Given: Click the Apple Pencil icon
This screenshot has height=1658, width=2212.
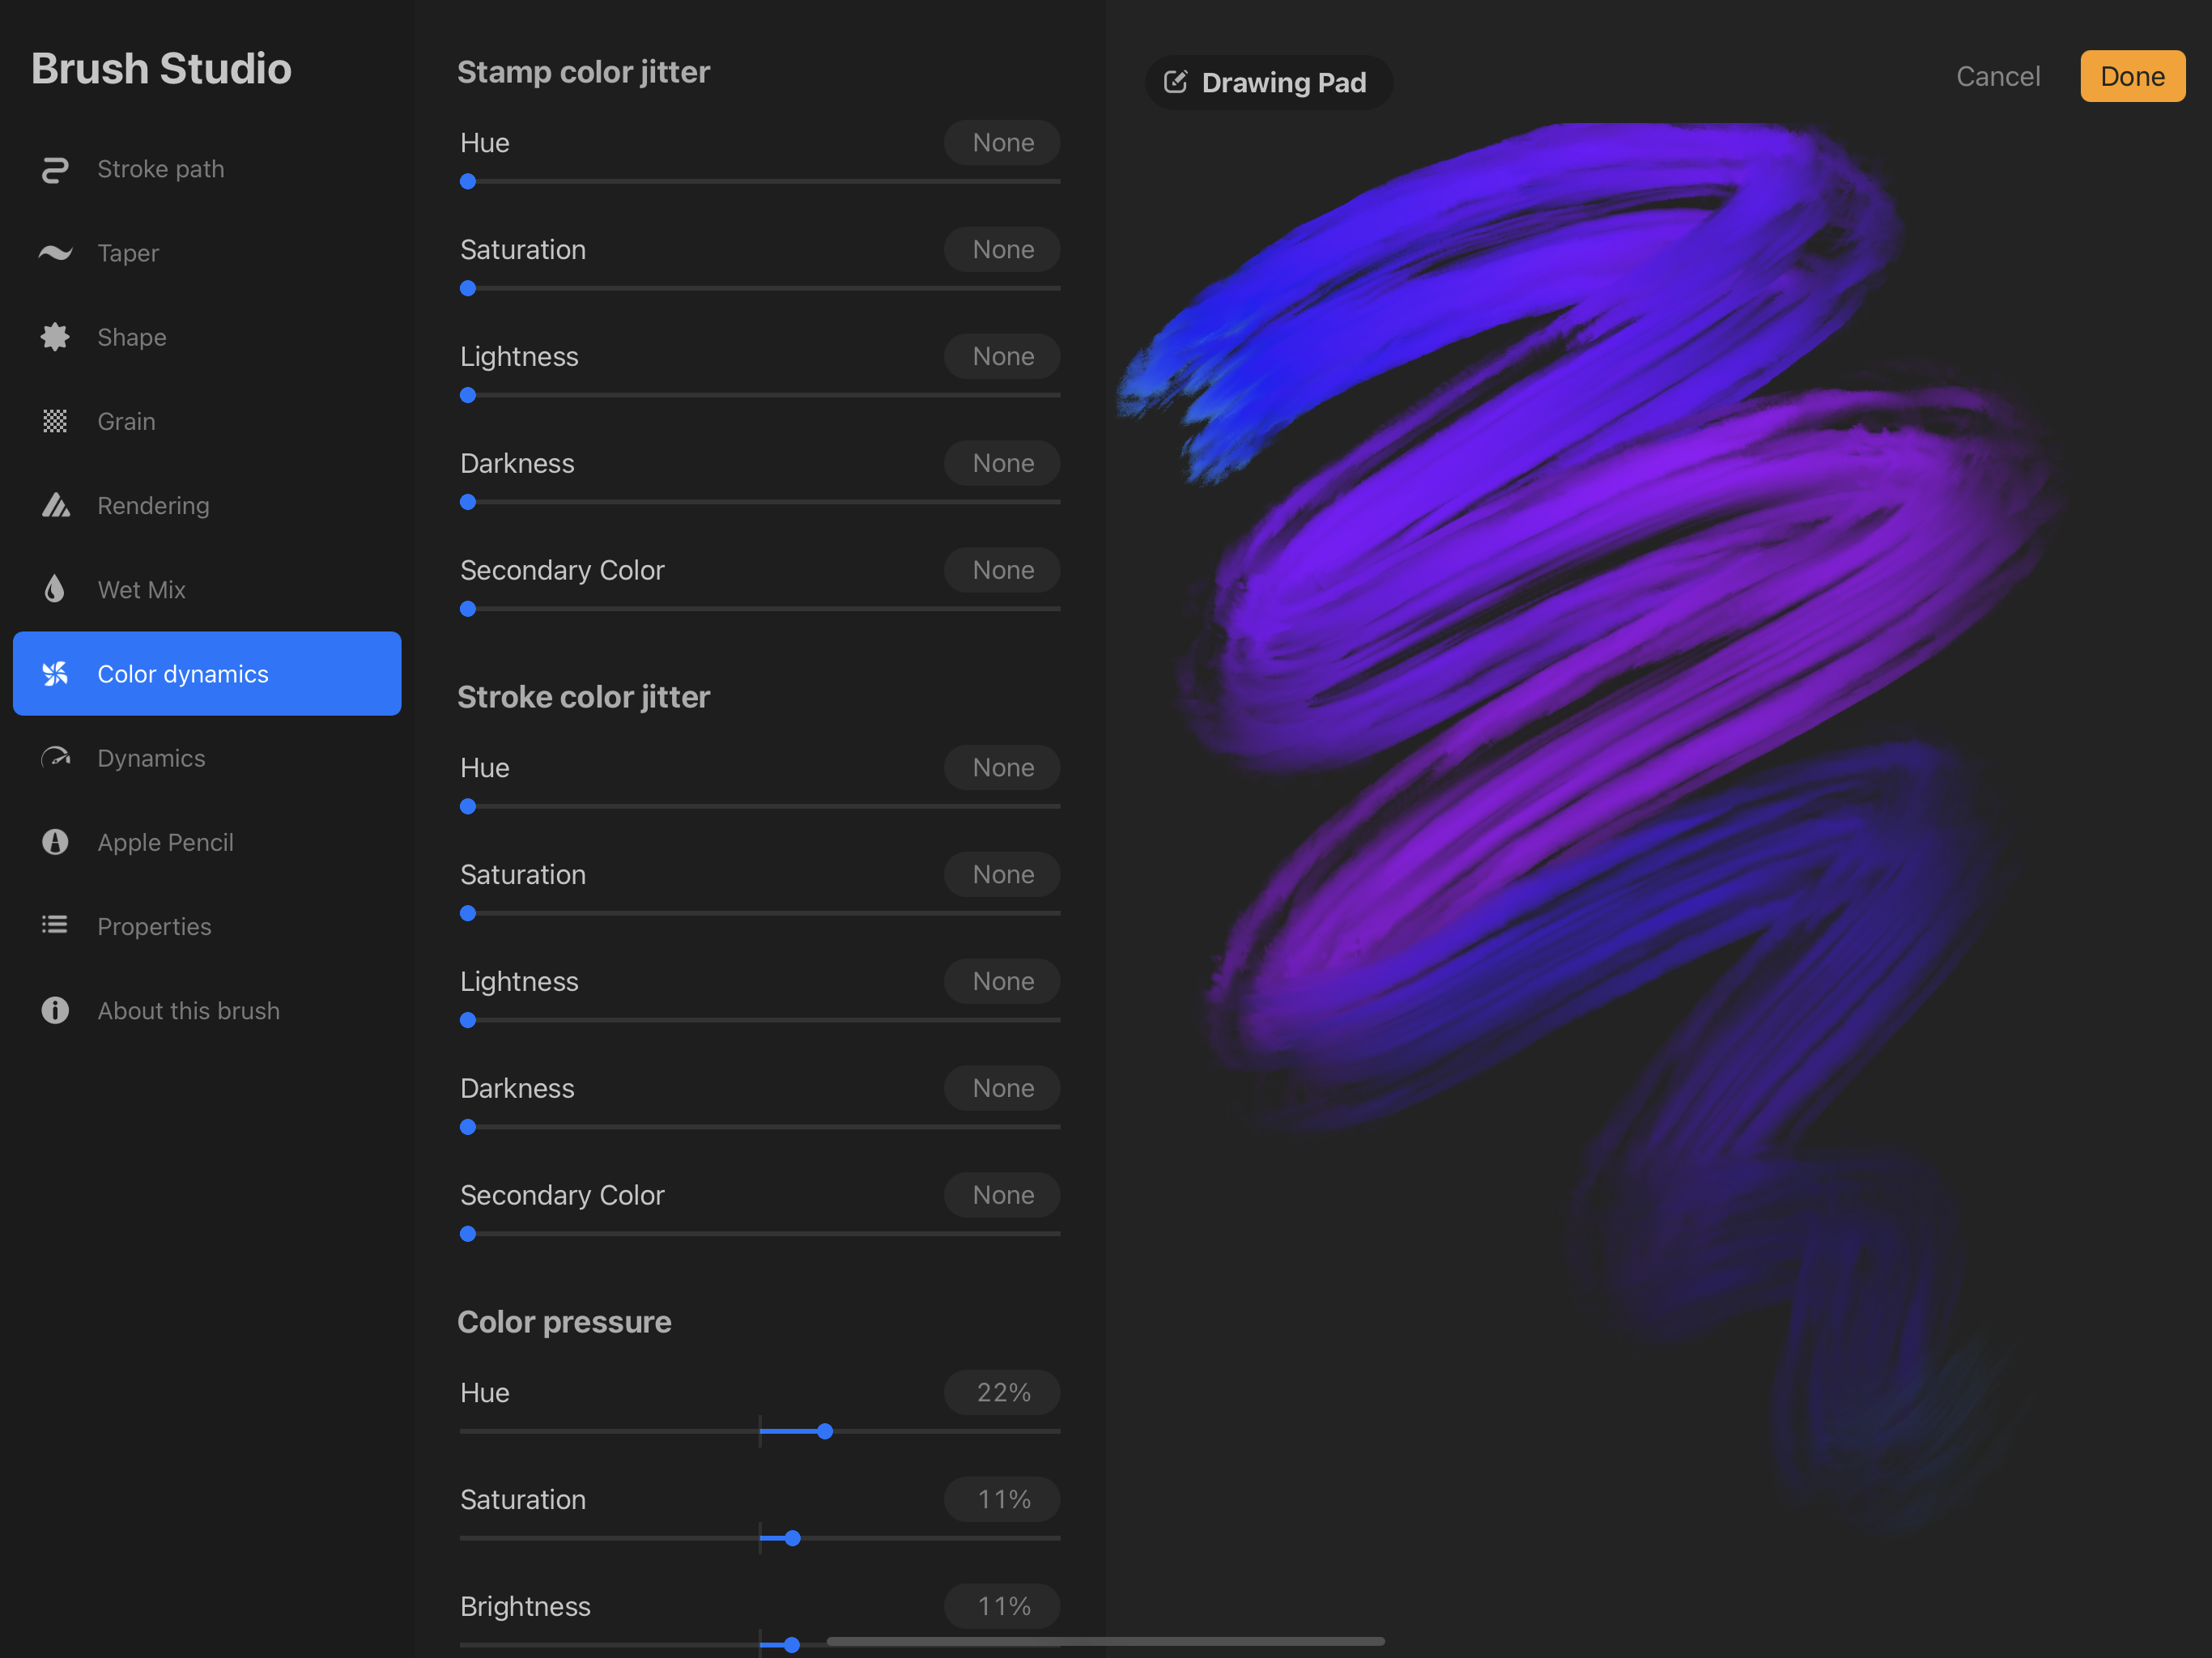Looking at the screenshot, I should [x=55, y=842].
